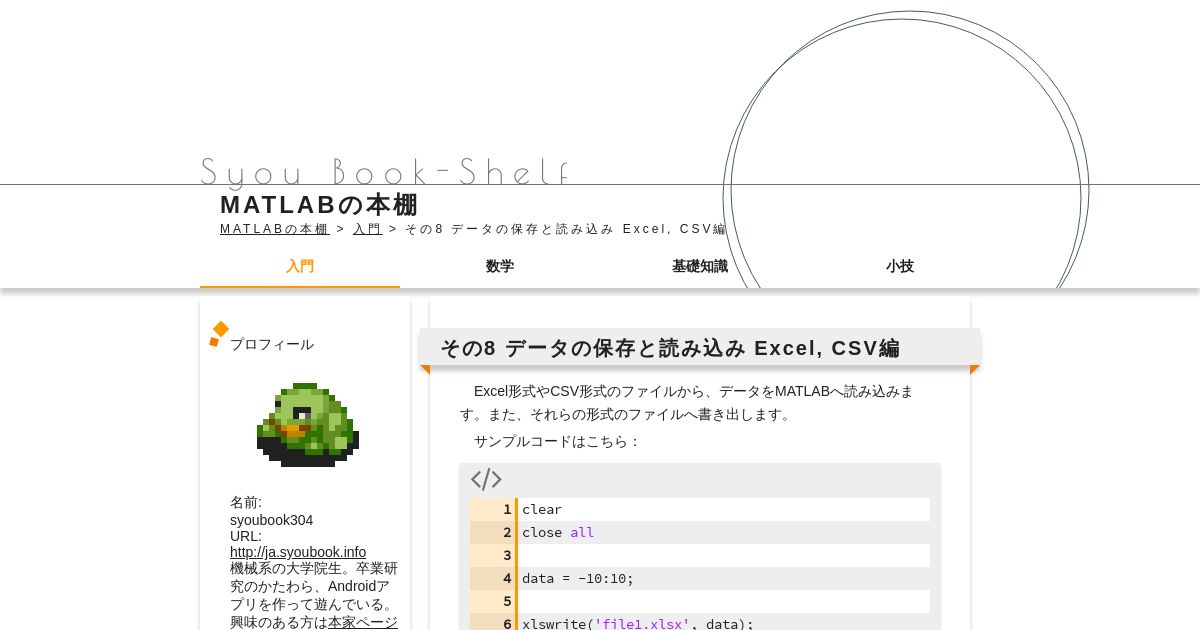The image size is (1200, 630).
Task: Click the プロフィール heading text
Action: click(272, 344)
